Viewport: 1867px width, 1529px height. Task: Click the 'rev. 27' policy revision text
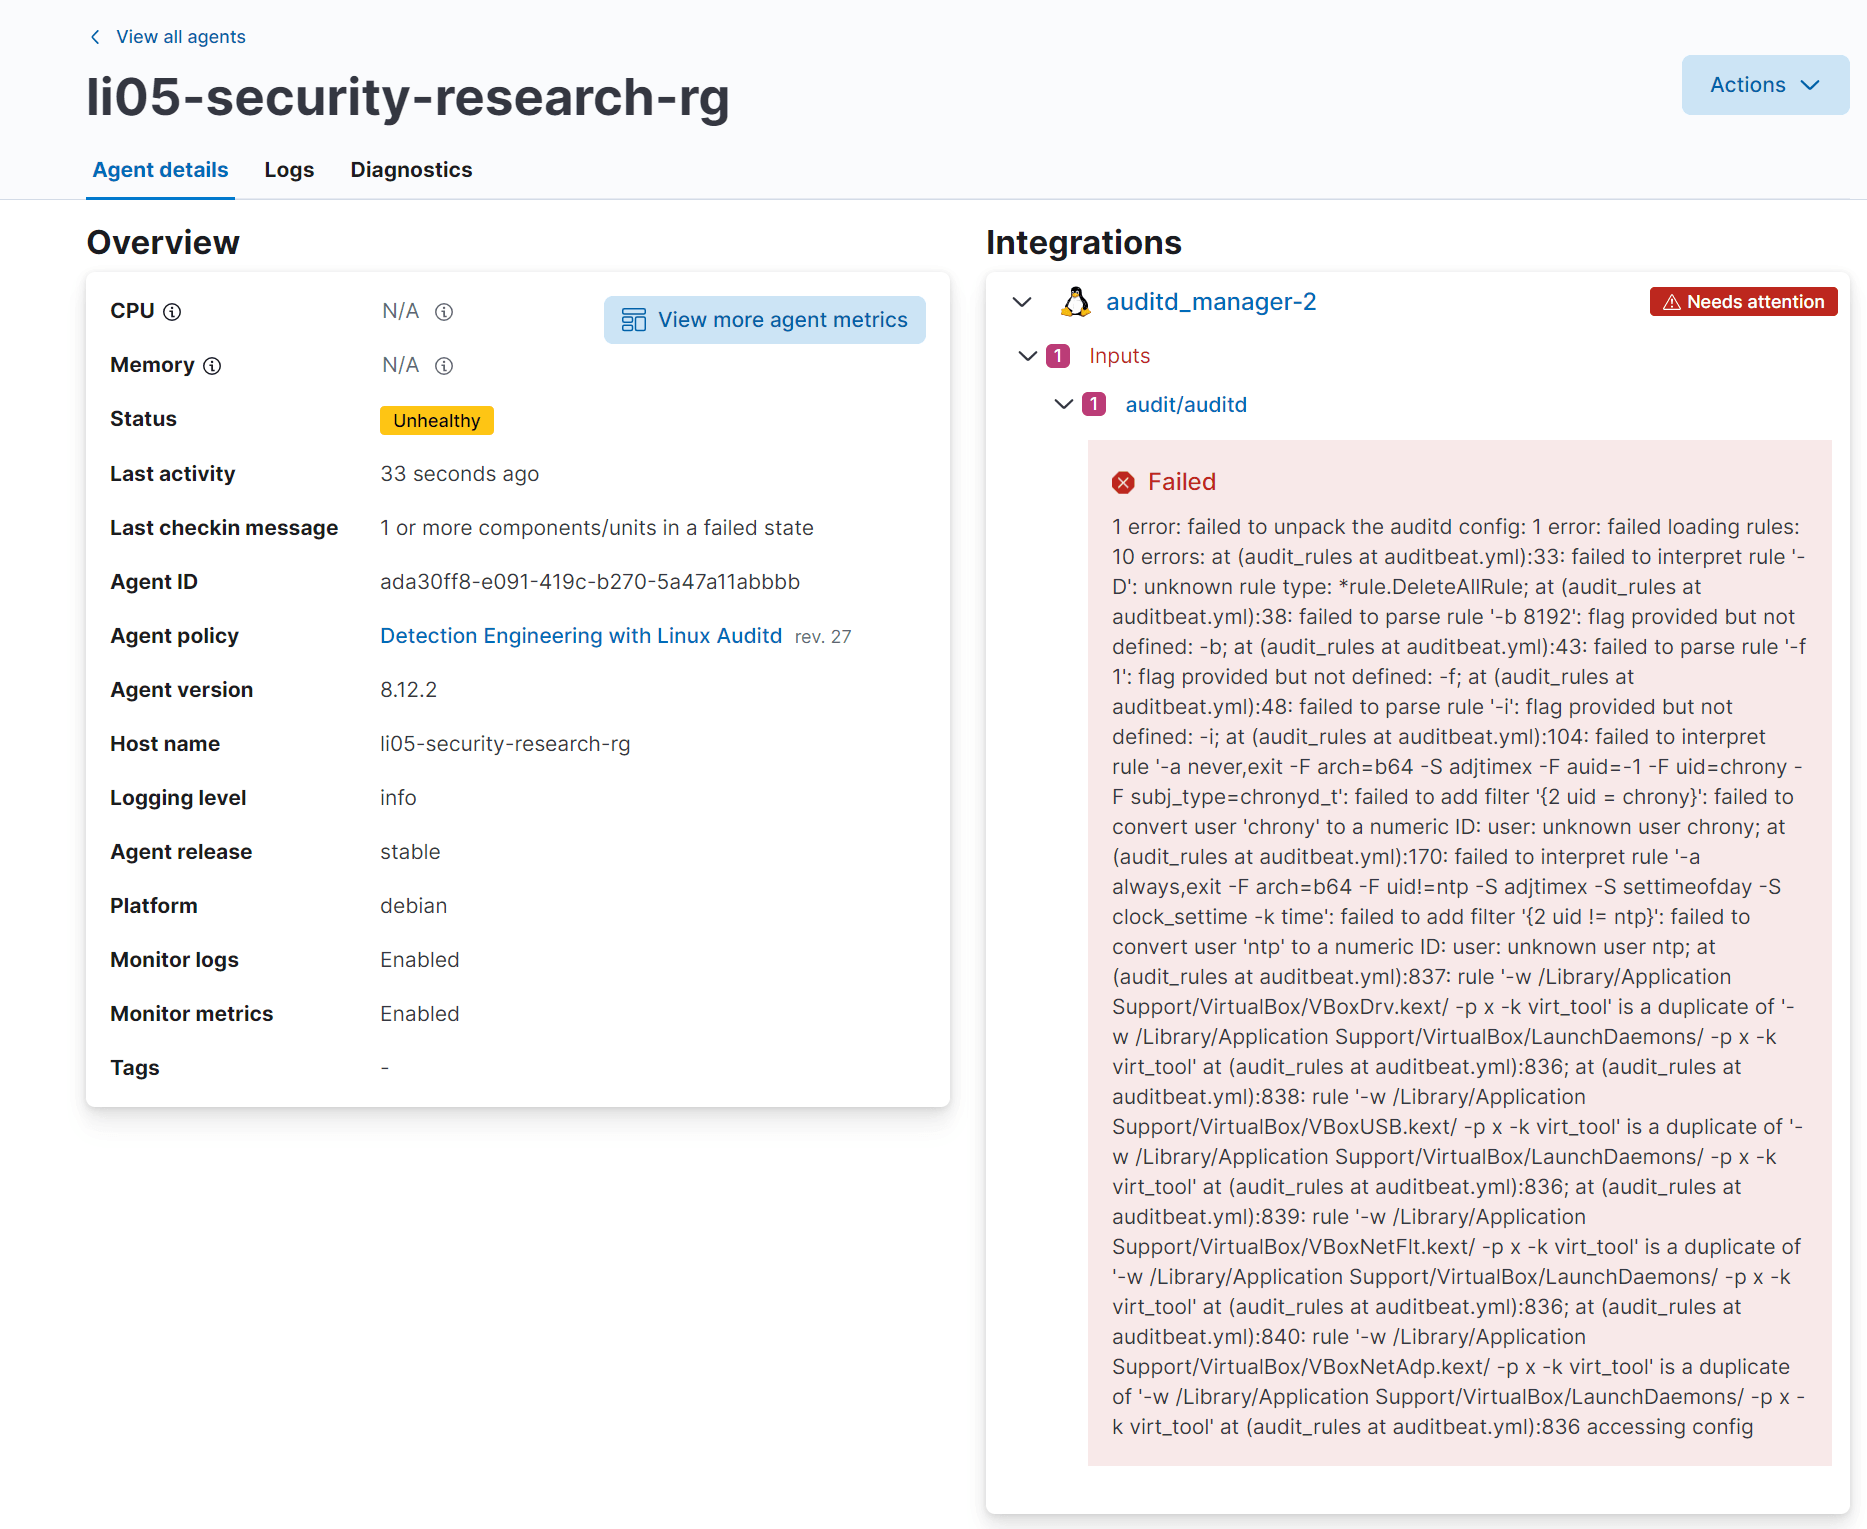[823, 637]
